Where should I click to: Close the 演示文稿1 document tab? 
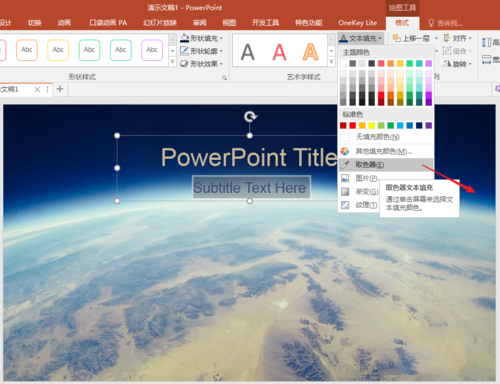click(x=37, y=89)
